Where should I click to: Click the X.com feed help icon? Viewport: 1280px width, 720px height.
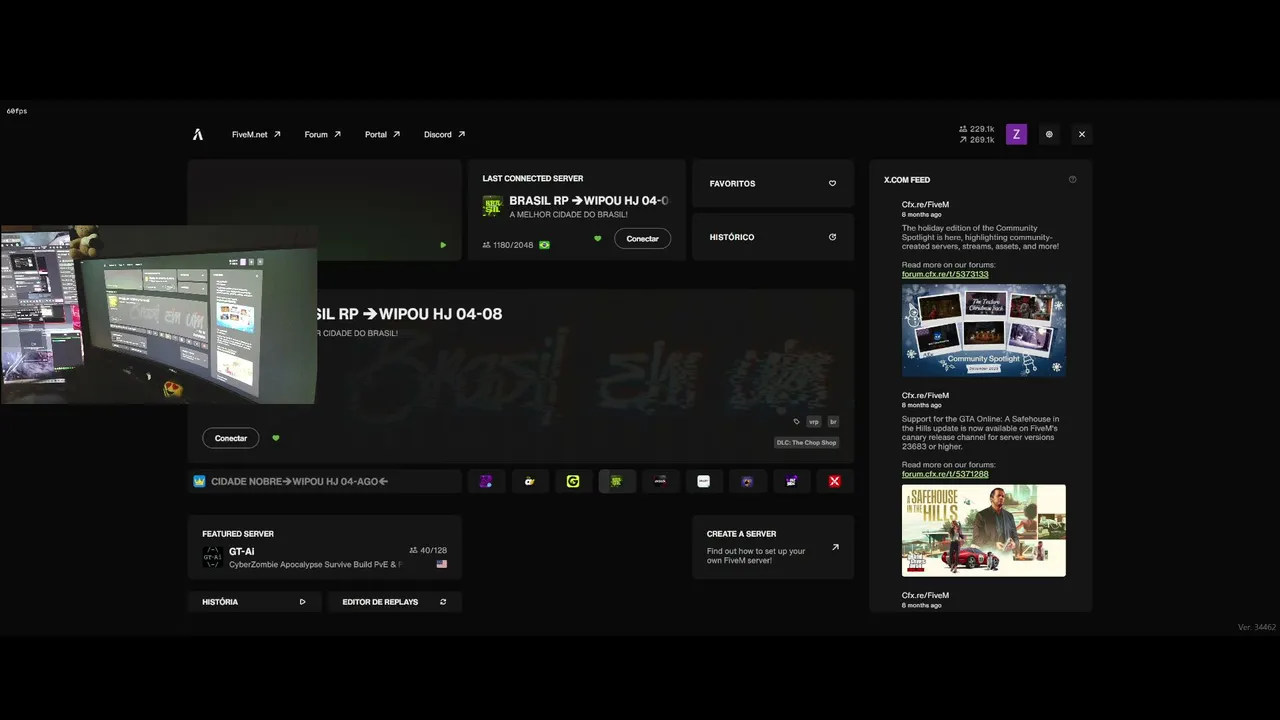pyautogui.click(x=1073, y=180)
